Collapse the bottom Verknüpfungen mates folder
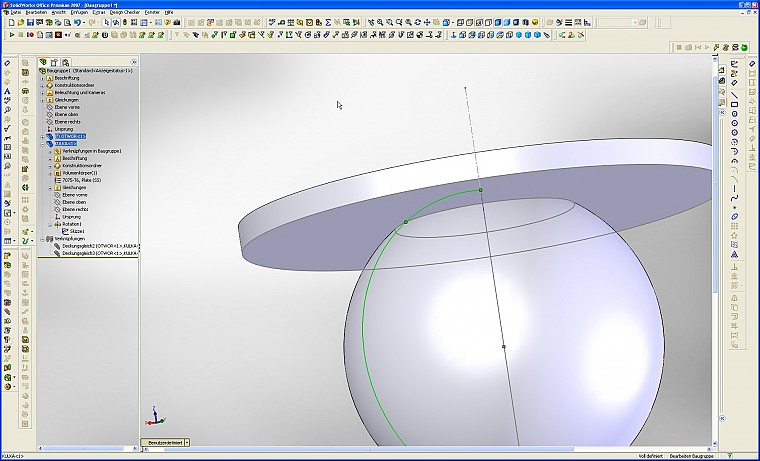 pyautogui.click(x=43, y=239)
